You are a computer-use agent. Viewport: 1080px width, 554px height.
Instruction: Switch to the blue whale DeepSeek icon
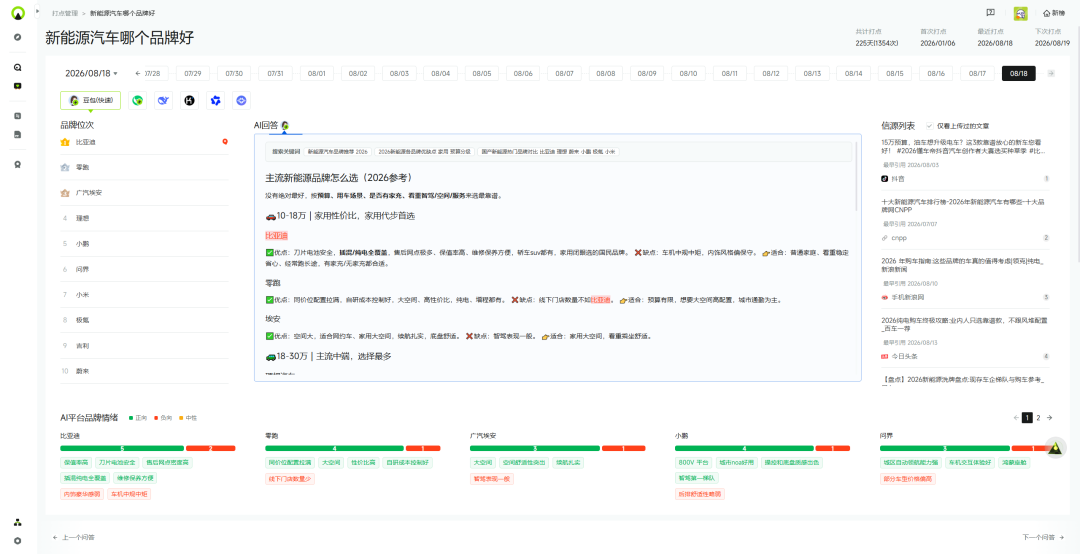[163, 101]
